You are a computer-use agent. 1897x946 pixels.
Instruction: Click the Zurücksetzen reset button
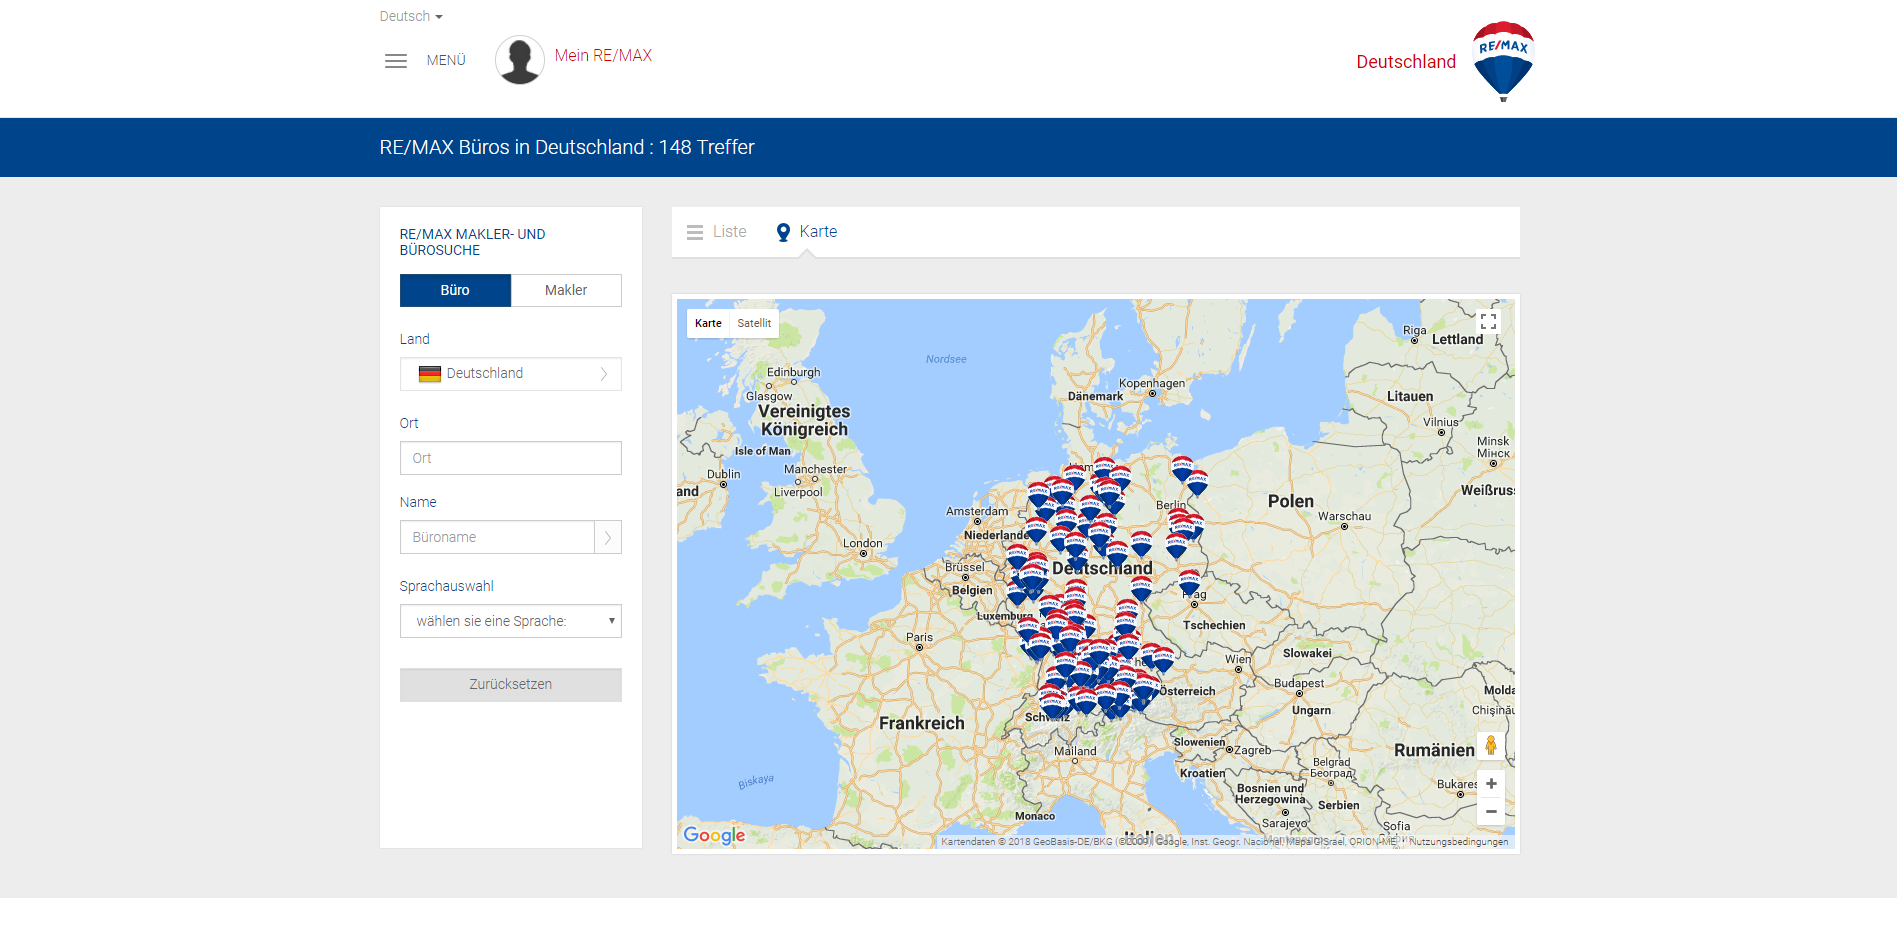point(511,685)
